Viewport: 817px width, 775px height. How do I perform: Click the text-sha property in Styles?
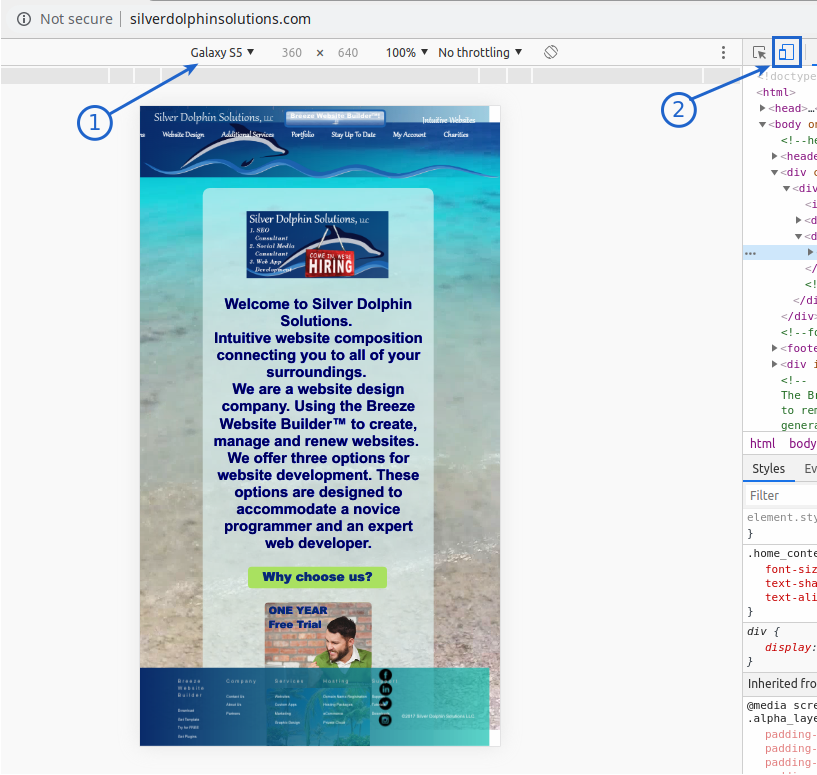click(791, 584)
